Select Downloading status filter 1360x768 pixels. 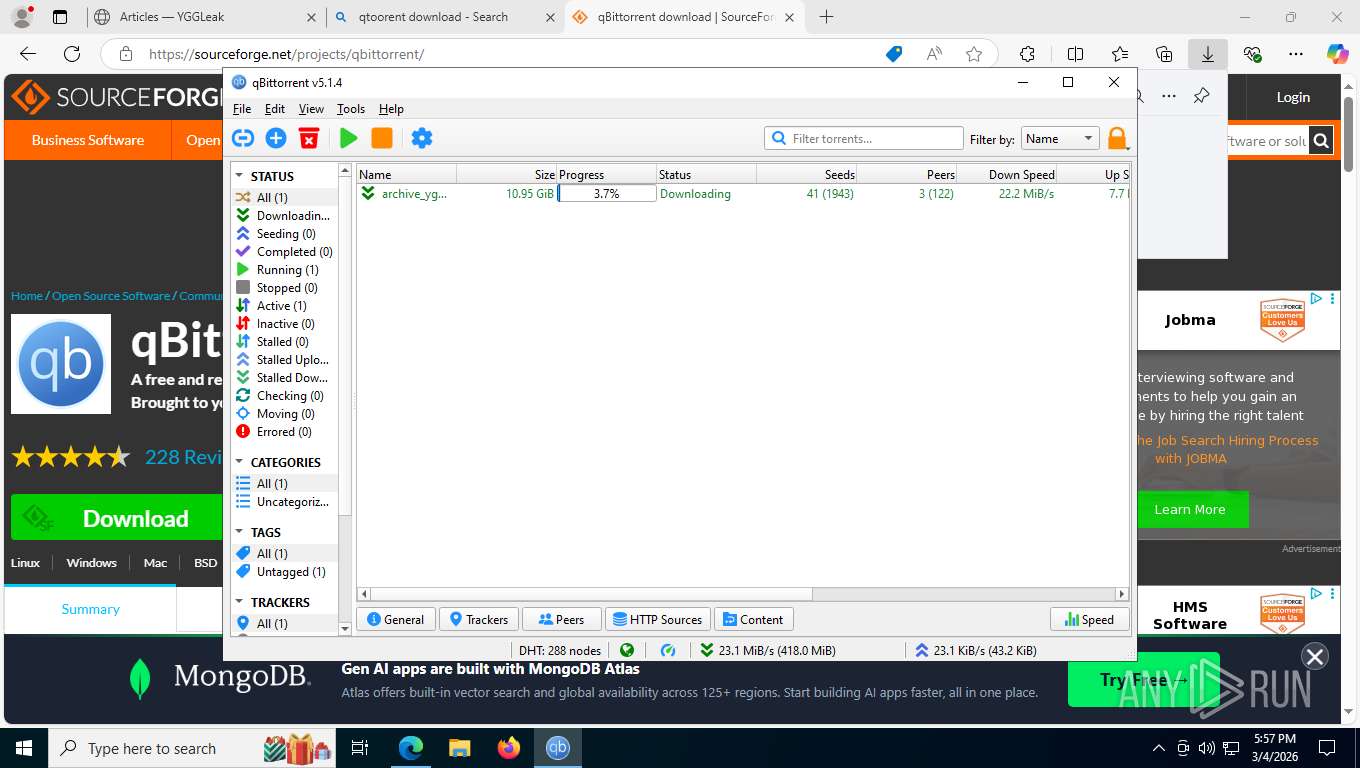(x=284, y=216)
